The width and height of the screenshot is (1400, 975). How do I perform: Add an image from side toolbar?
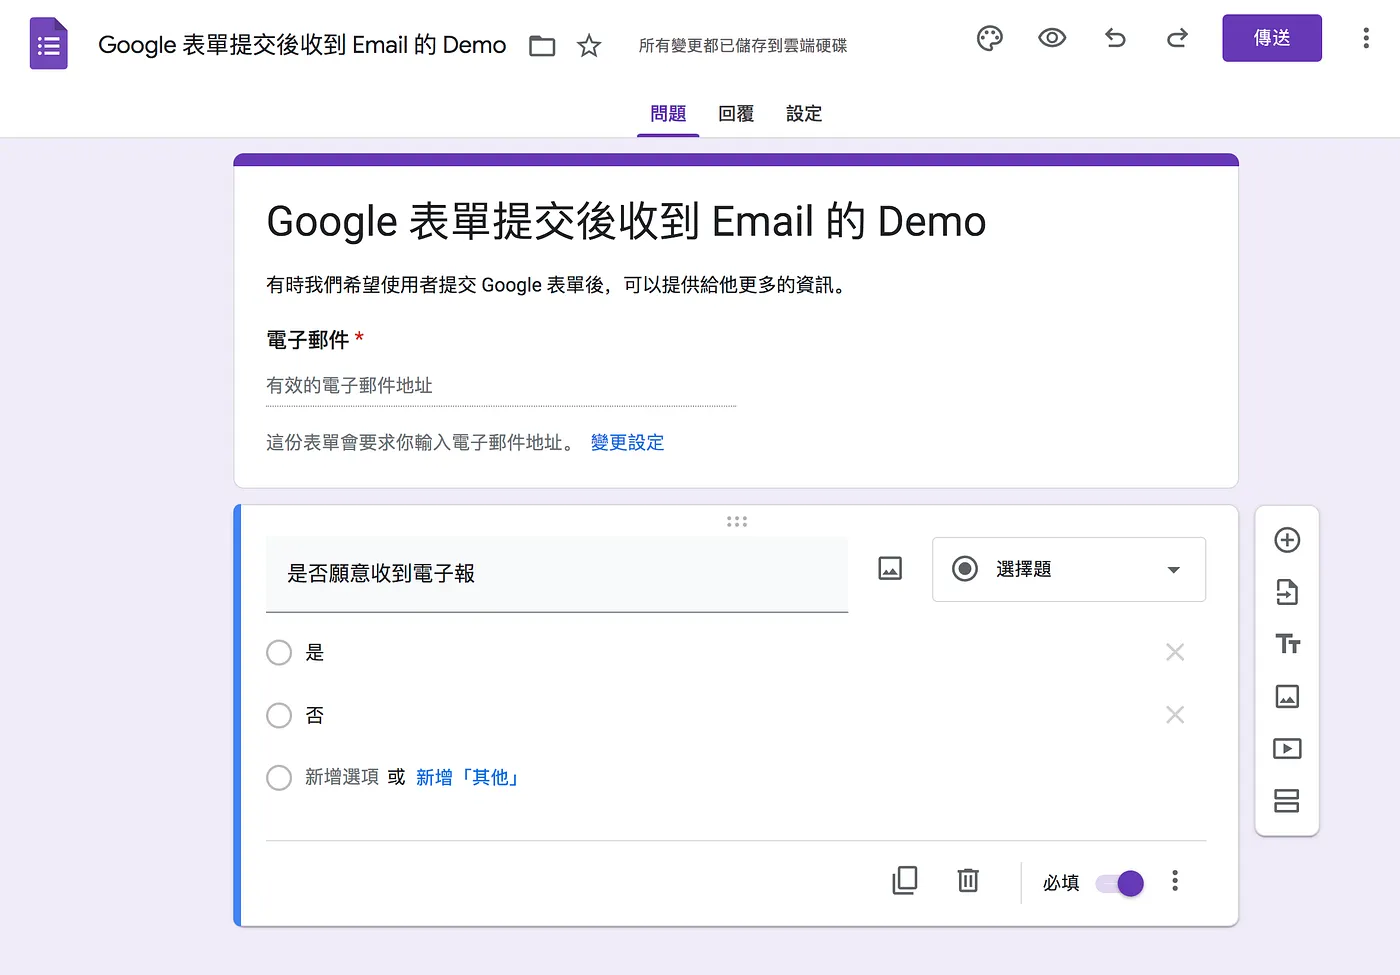[1287, 696]
